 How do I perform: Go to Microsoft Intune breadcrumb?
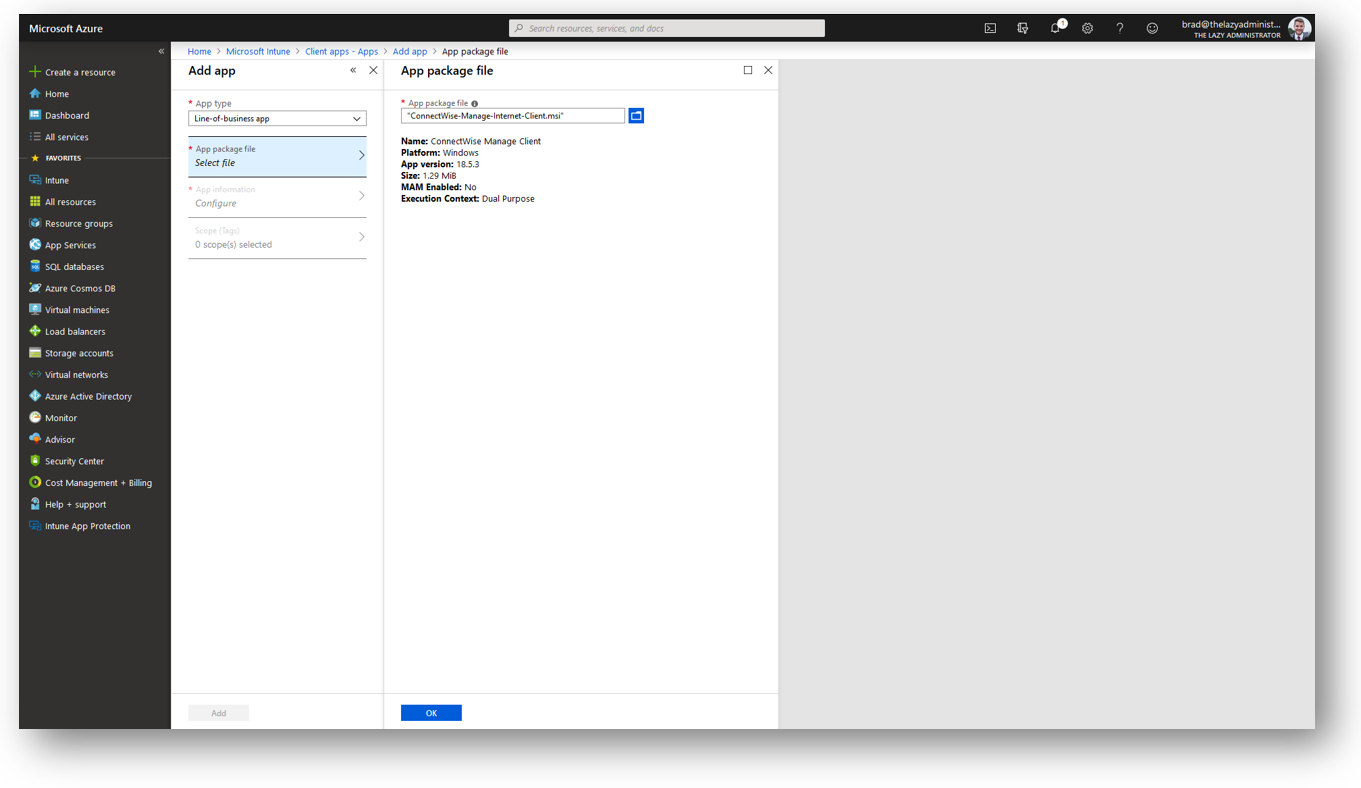(258, 51)
